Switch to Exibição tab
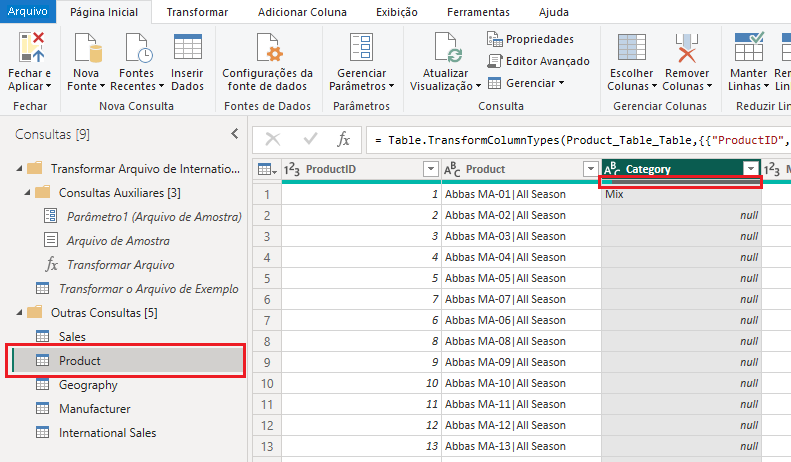The height and width of the screenshot is (462, 791). coord(397,12)
